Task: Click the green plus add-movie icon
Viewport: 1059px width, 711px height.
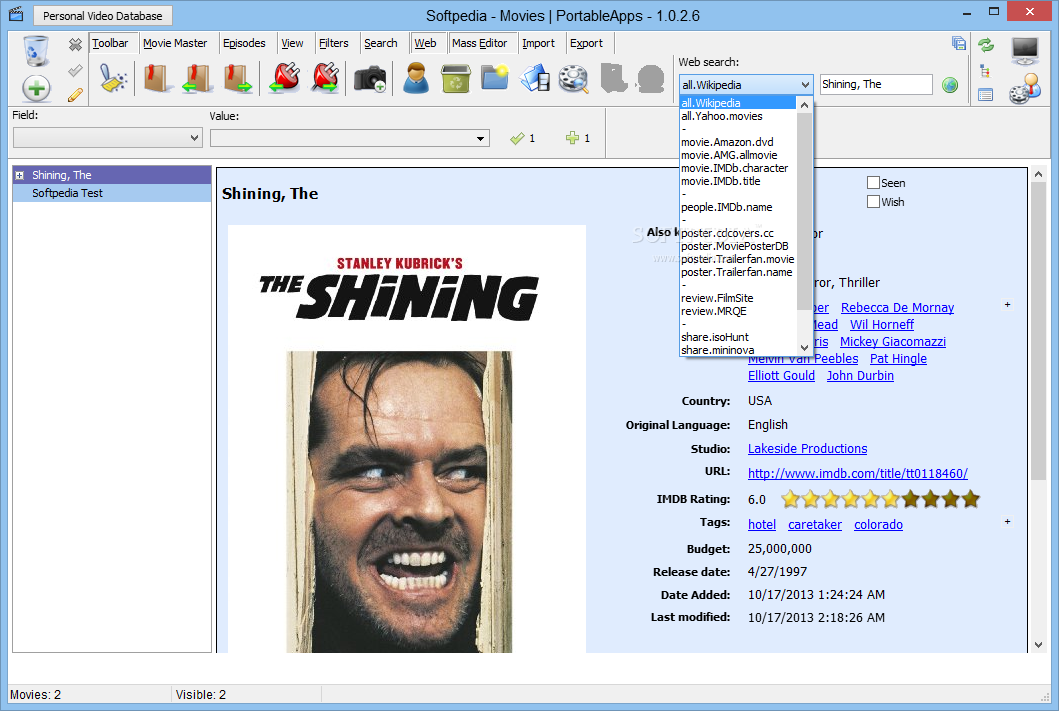Action: [x=36, y=88]
